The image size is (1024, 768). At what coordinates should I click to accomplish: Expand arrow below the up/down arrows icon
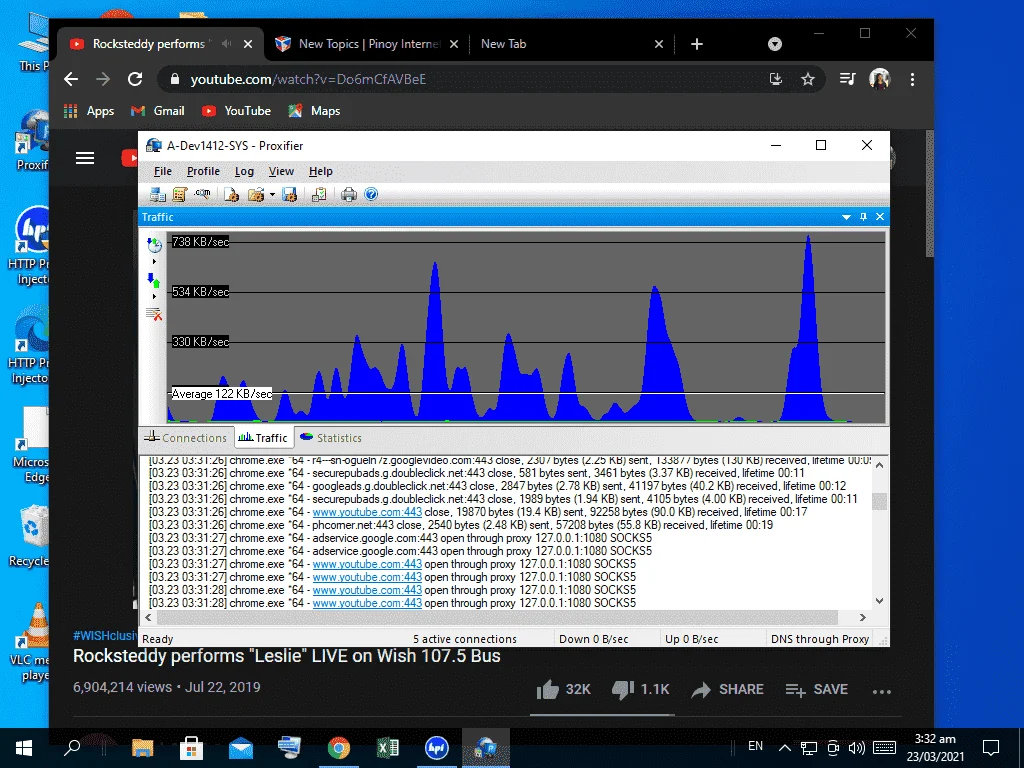[x=155, y=296]
